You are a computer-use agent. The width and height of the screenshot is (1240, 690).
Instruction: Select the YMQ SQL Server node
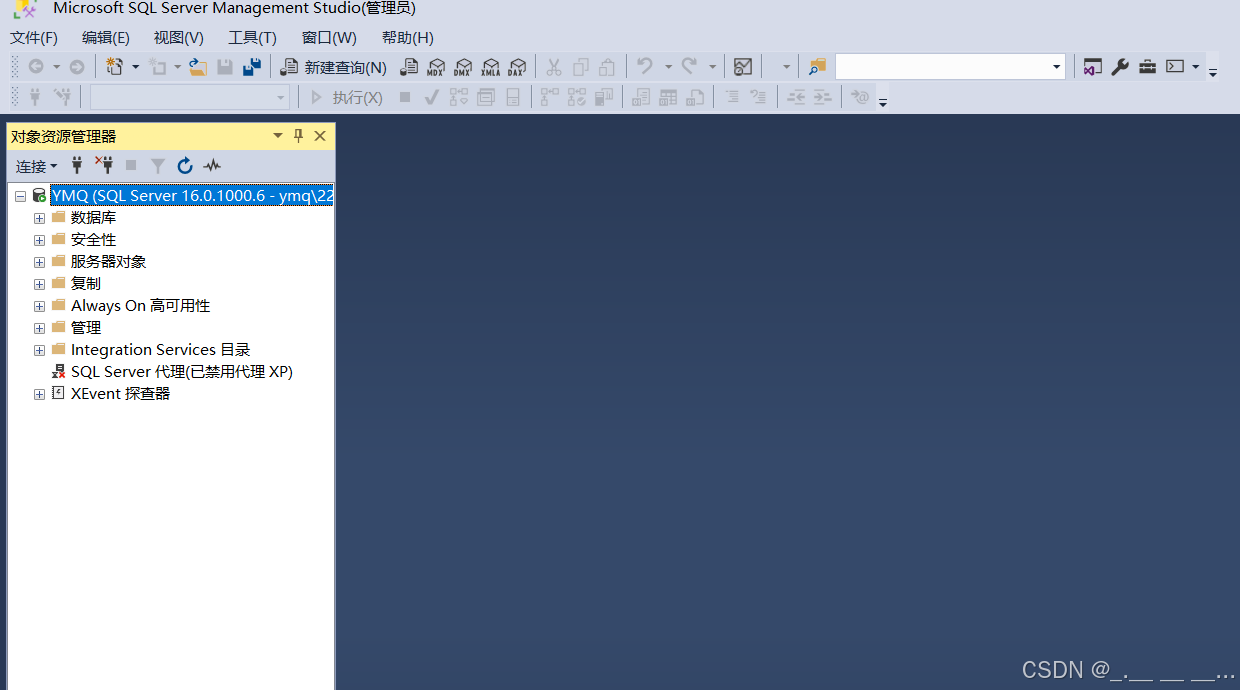(x=192, y=196)
